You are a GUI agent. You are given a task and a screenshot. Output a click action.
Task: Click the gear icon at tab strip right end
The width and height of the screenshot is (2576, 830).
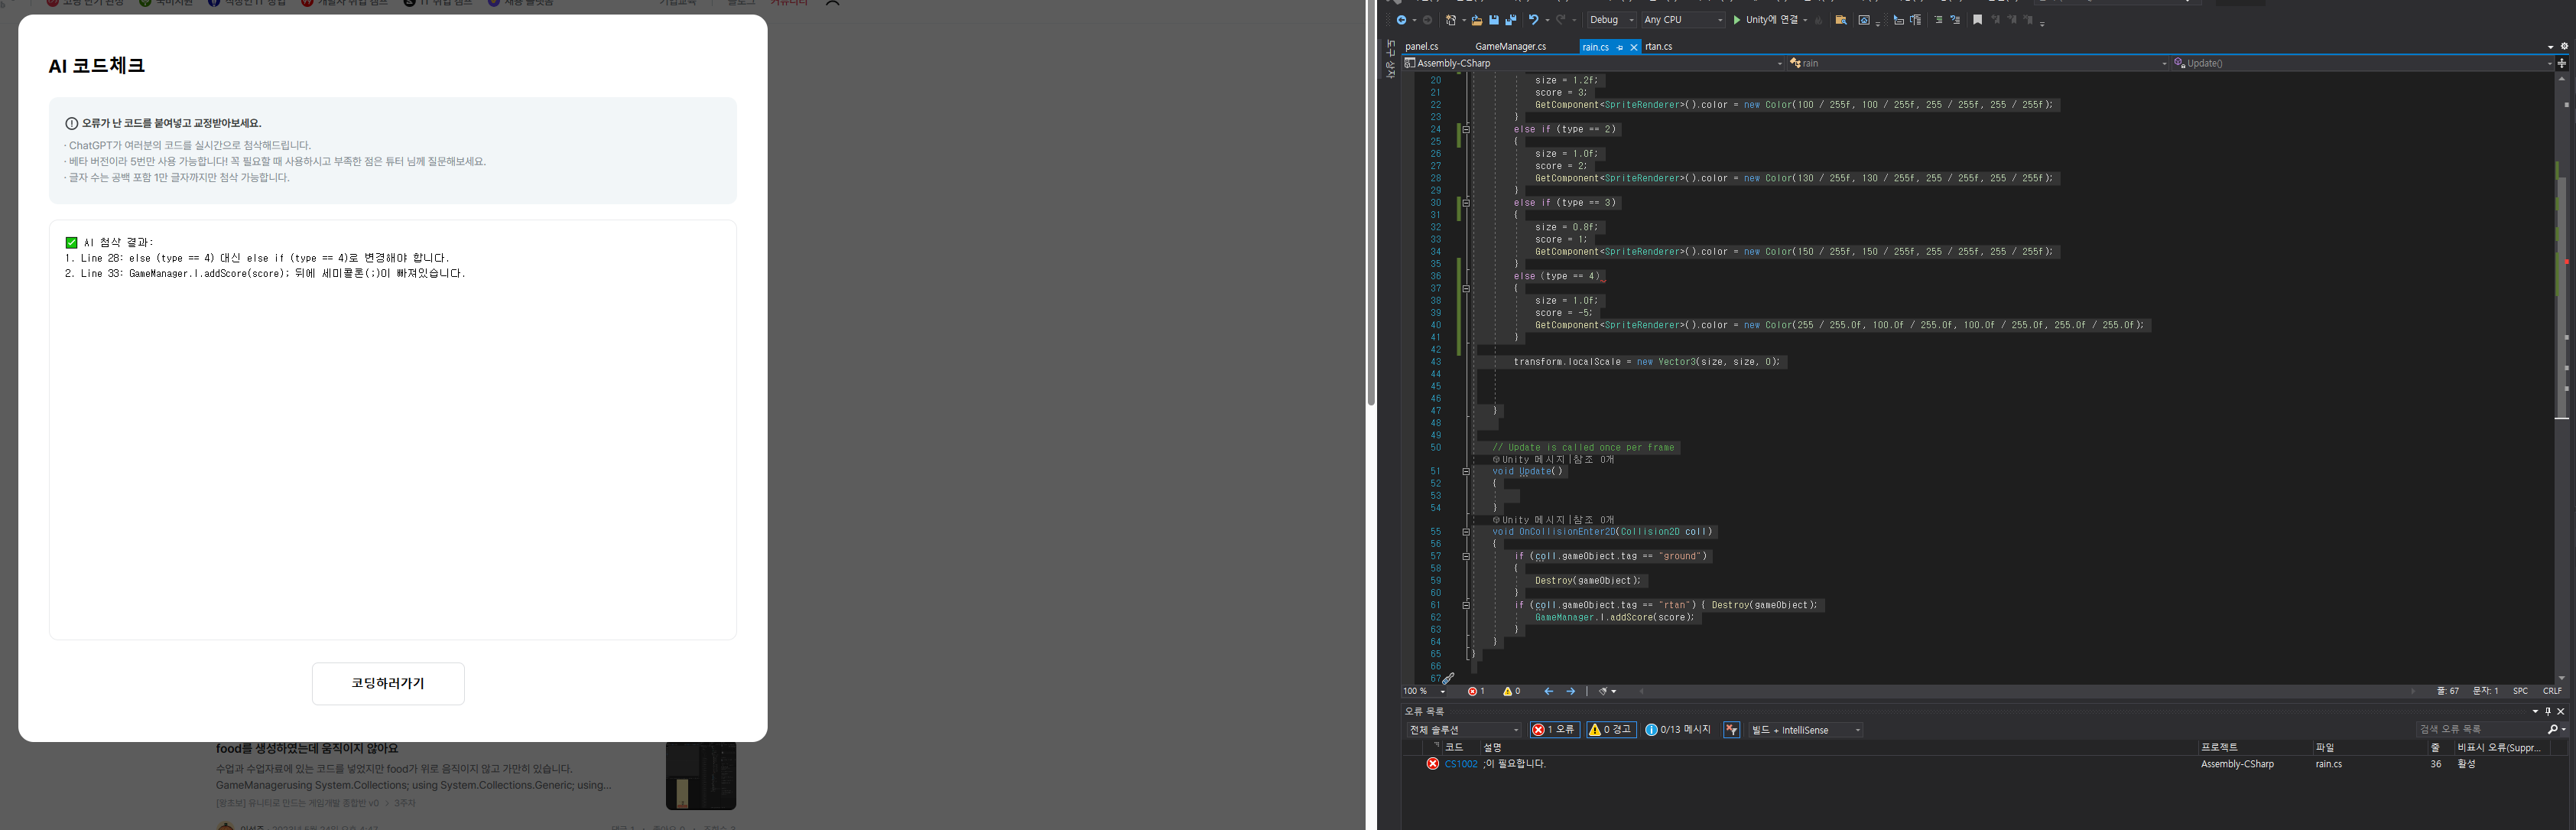pos(2564,46)
